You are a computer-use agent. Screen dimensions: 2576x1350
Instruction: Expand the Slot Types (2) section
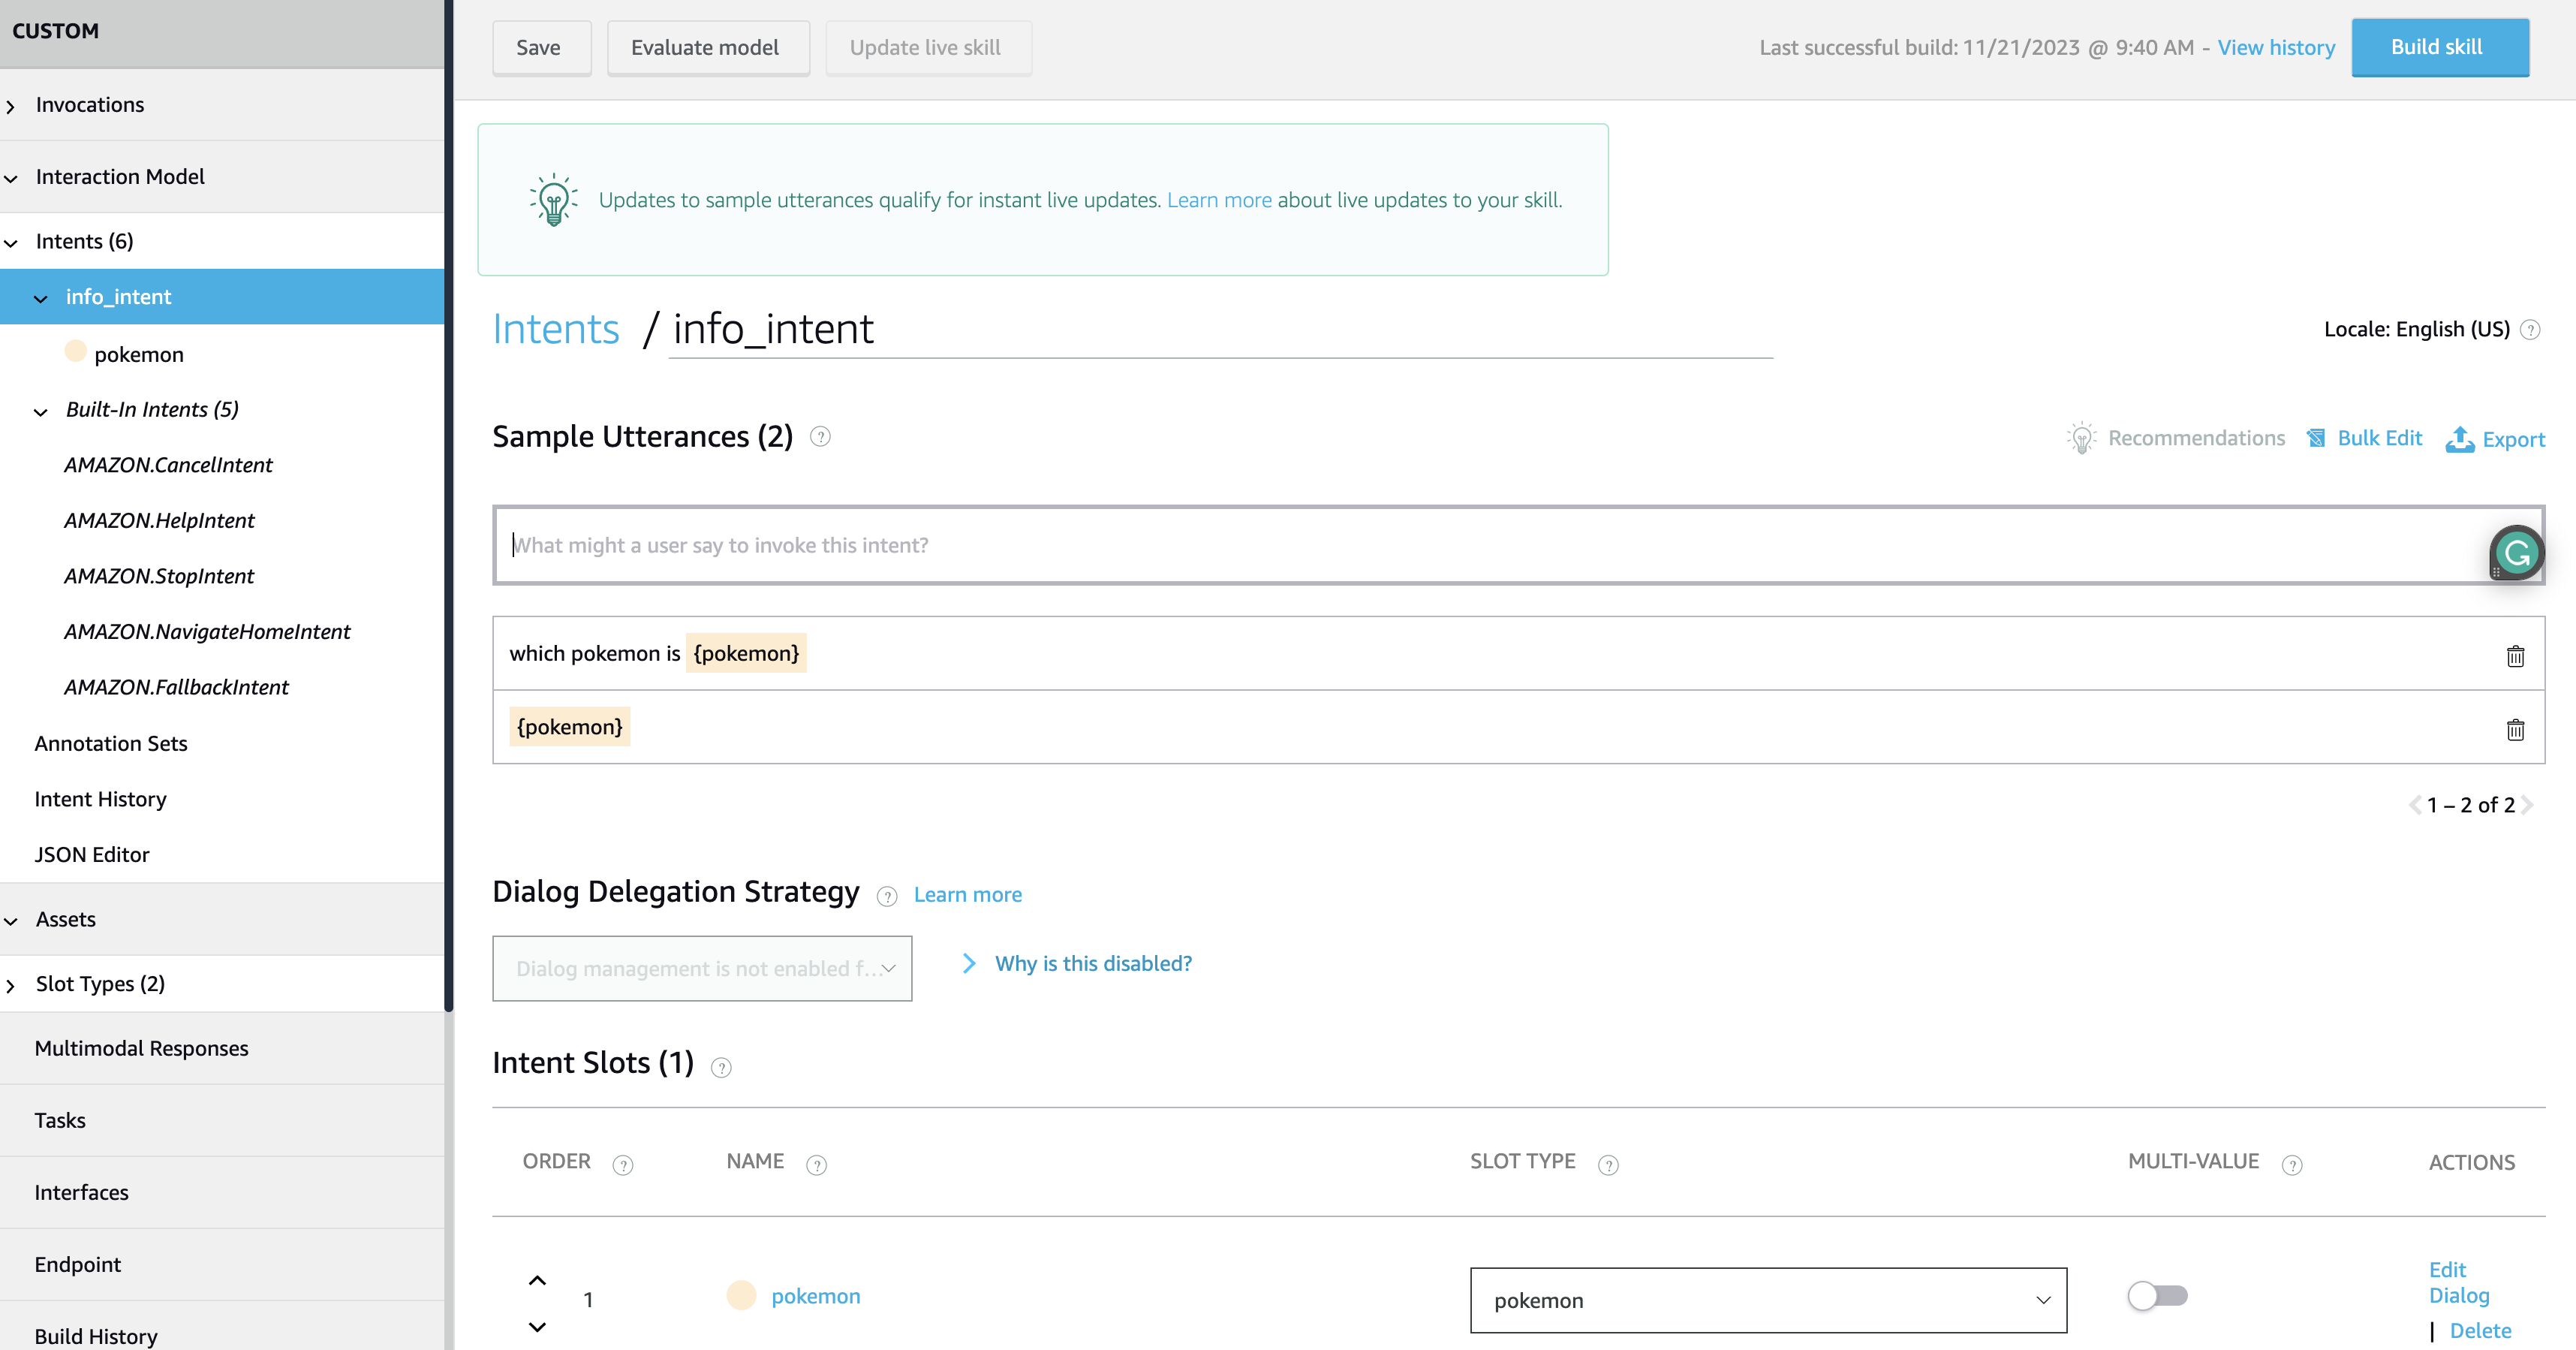(x=100, y=984)
